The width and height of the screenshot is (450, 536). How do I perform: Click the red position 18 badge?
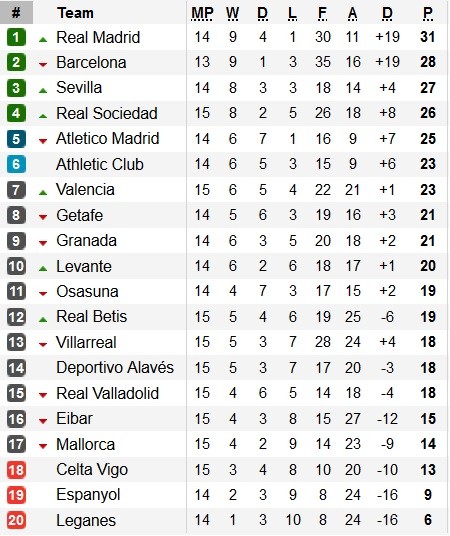point(16,470)
